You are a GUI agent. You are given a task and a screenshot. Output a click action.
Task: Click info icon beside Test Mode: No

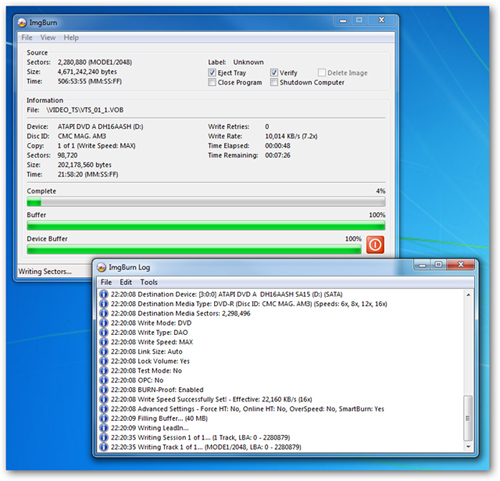(104, 371)
